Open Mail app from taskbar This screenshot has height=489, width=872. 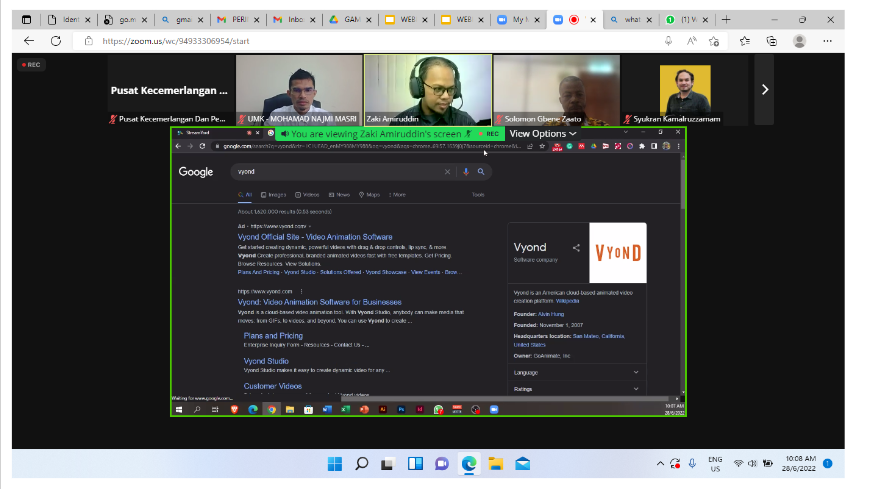pos(522,464)
